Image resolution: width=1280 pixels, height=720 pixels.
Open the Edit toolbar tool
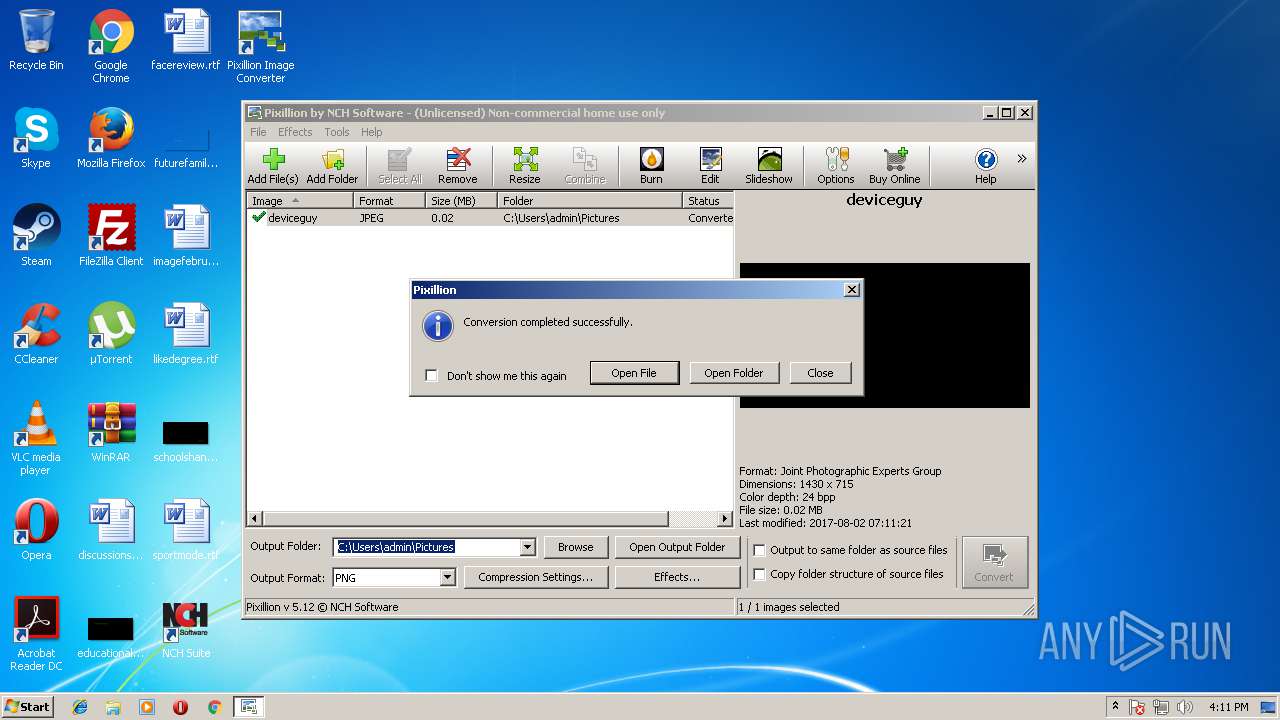tap(710, 166)
